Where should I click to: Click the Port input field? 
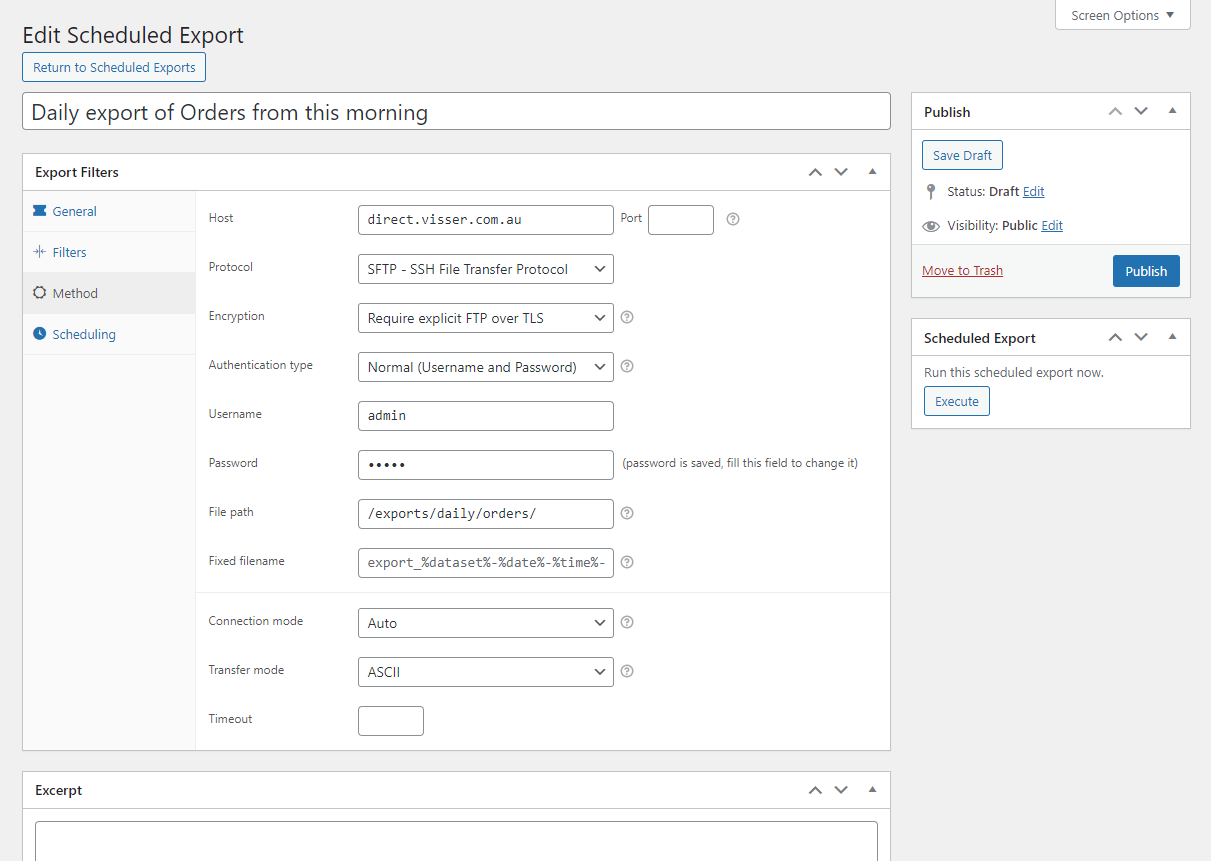pyautogui.click(x=681, y=220)
